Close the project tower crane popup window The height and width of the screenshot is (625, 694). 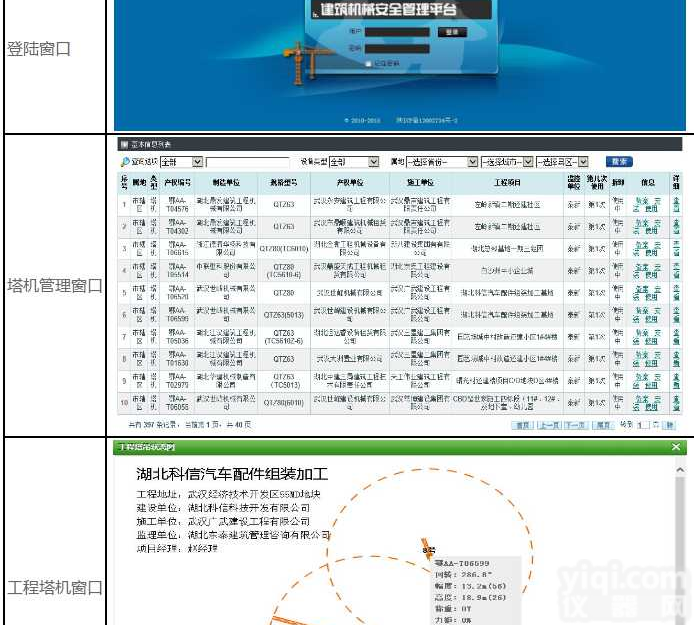pyautogui.click(x=676, y=447)
